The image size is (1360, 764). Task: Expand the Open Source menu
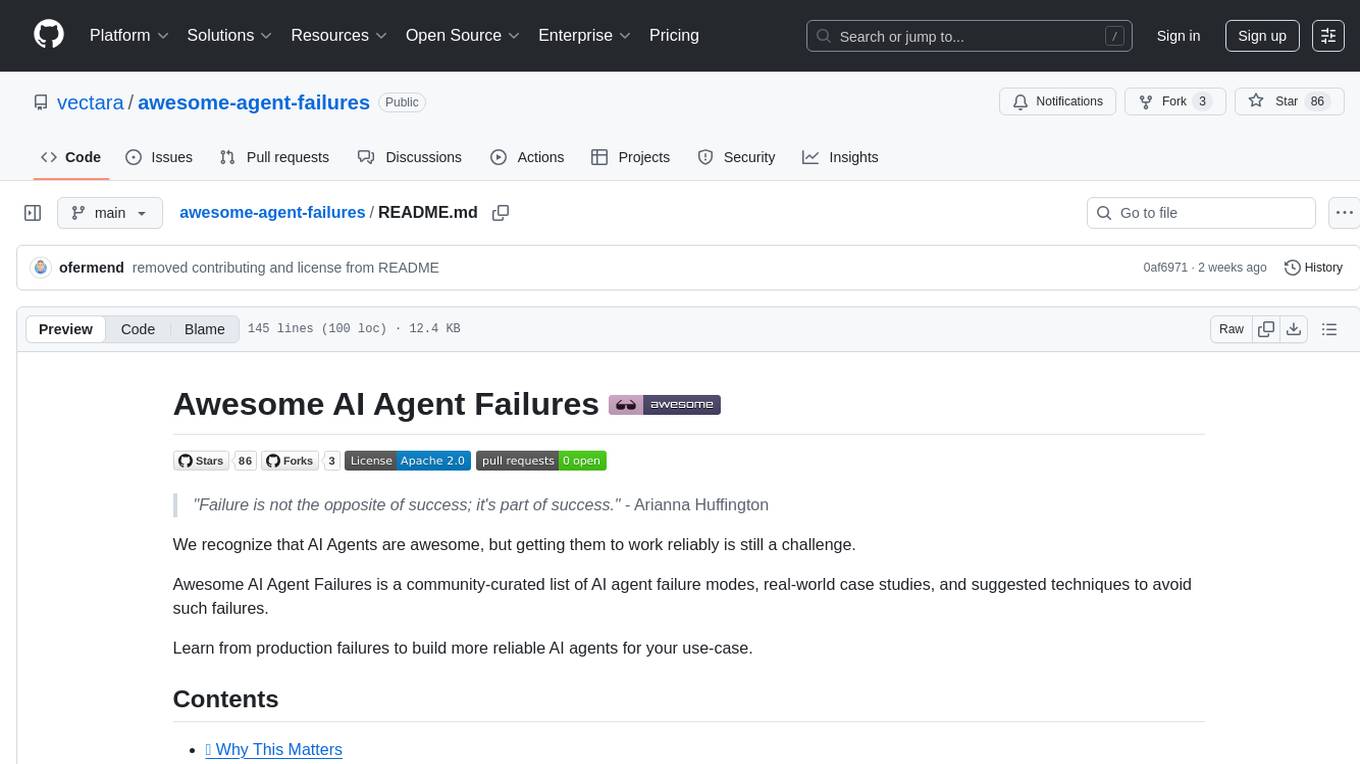click(x=462, y=35)
